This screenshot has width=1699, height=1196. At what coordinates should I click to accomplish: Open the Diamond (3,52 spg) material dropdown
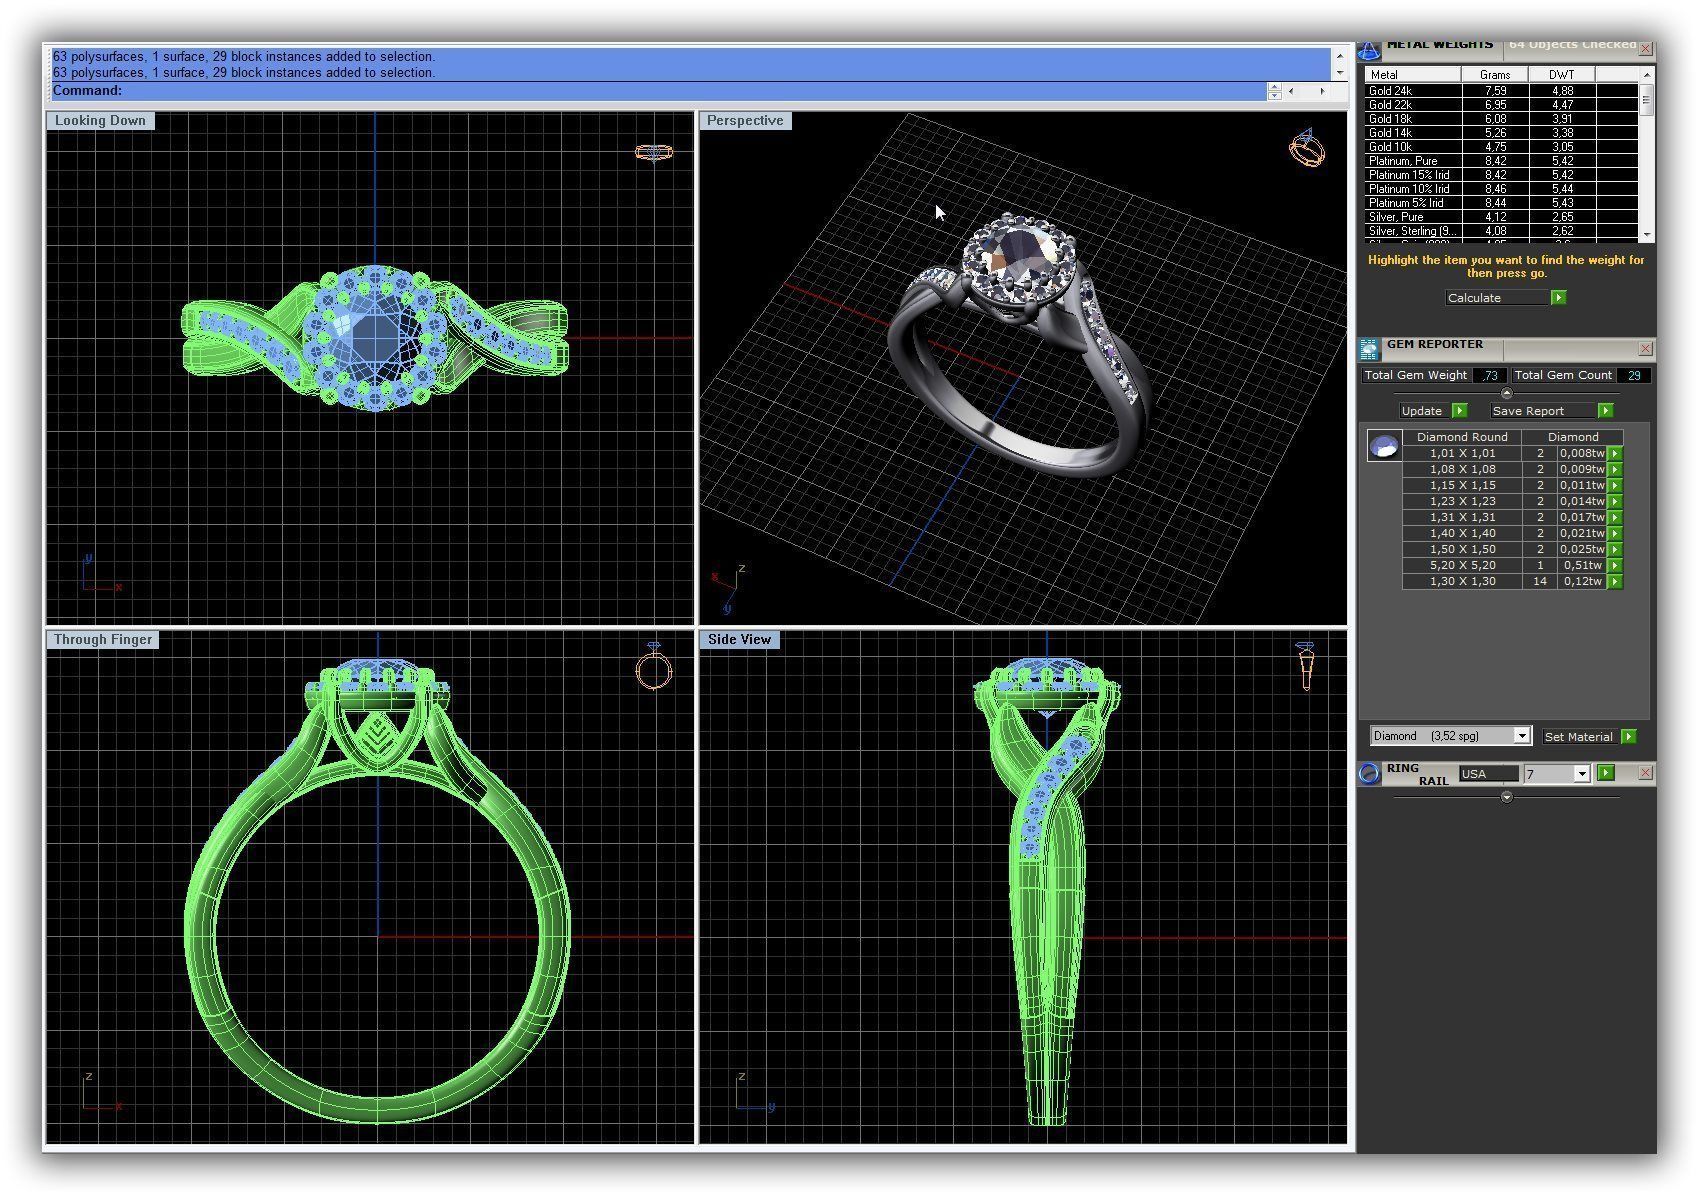[1522, 736]
